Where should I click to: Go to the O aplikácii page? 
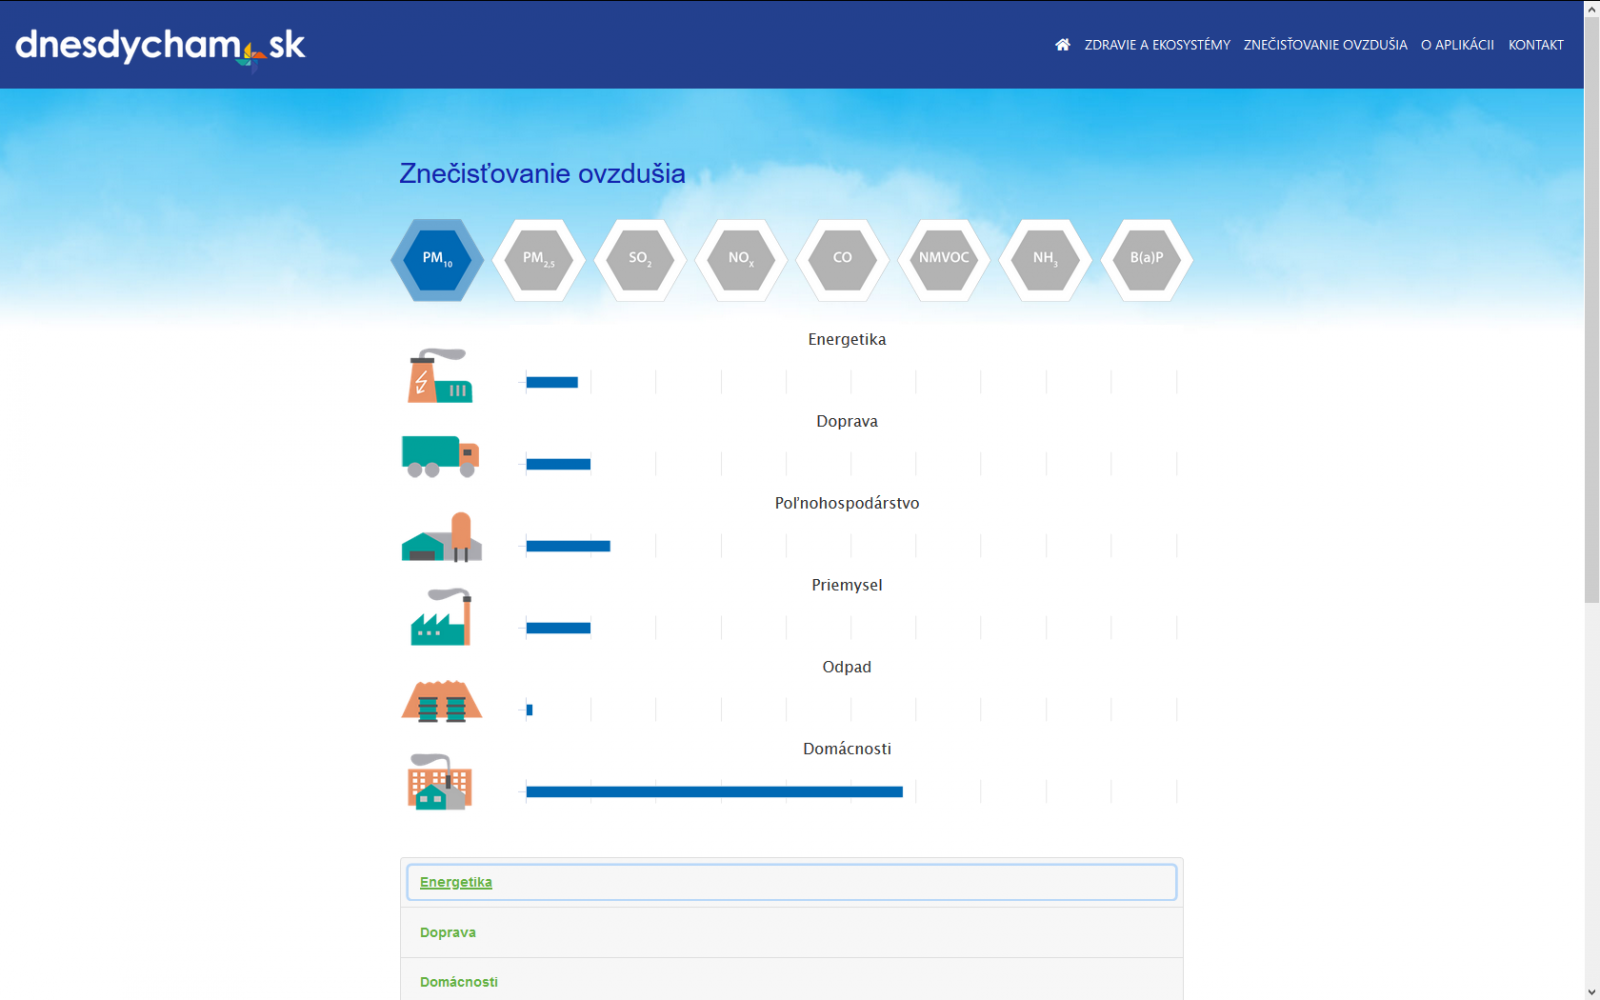coord(1457,45)
